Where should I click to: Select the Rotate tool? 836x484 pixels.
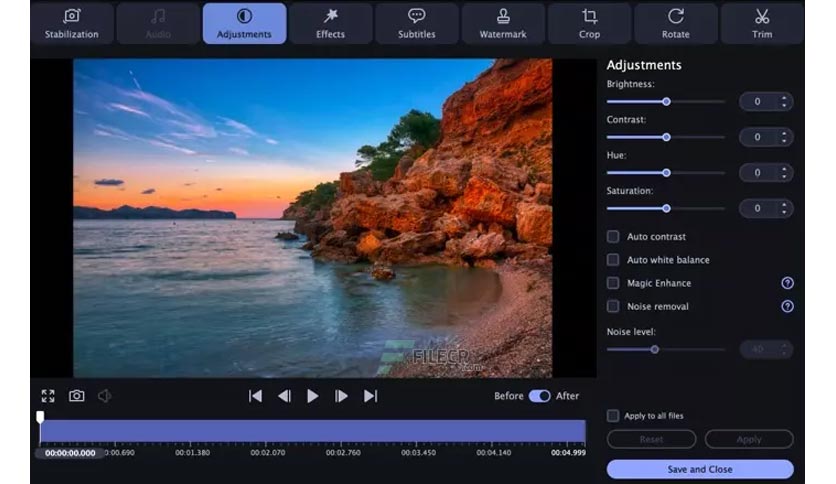pos(675,24)
